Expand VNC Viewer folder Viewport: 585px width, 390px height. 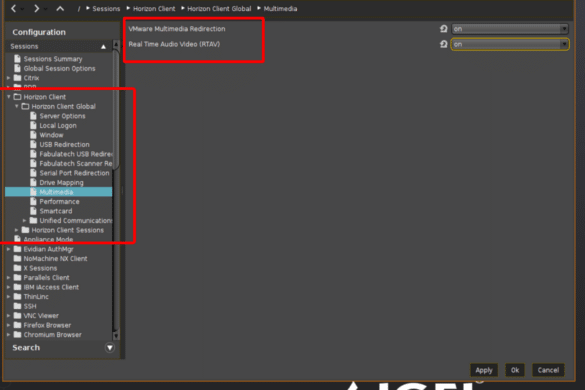9,316
